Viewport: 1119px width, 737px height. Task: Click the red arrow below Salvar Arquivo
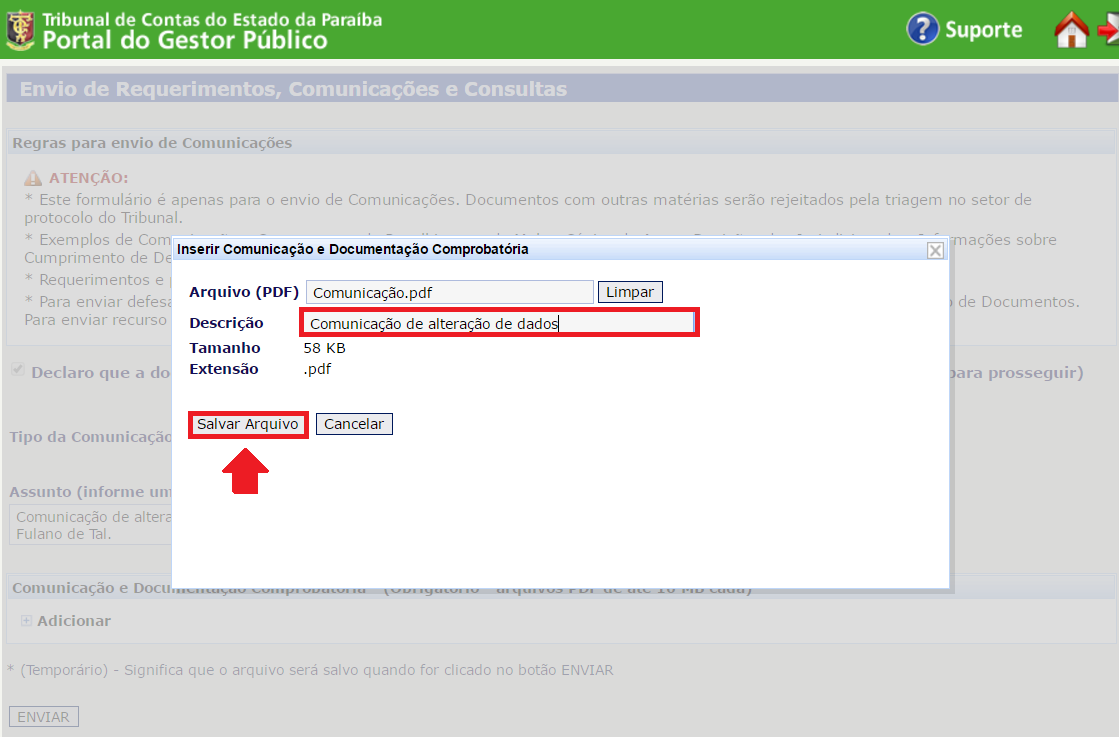(245, 471)
